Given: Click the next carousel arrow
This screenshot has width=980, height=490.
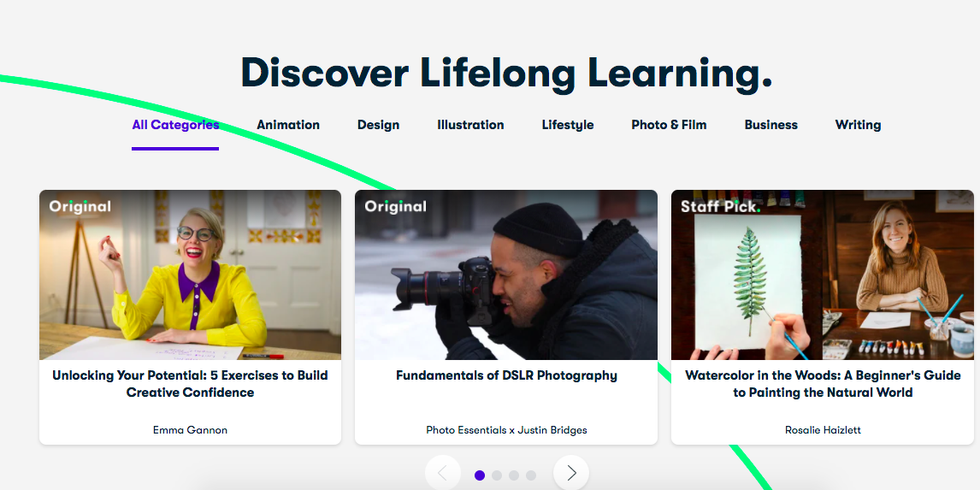Looking at the screenshot, I should (571, 473).
